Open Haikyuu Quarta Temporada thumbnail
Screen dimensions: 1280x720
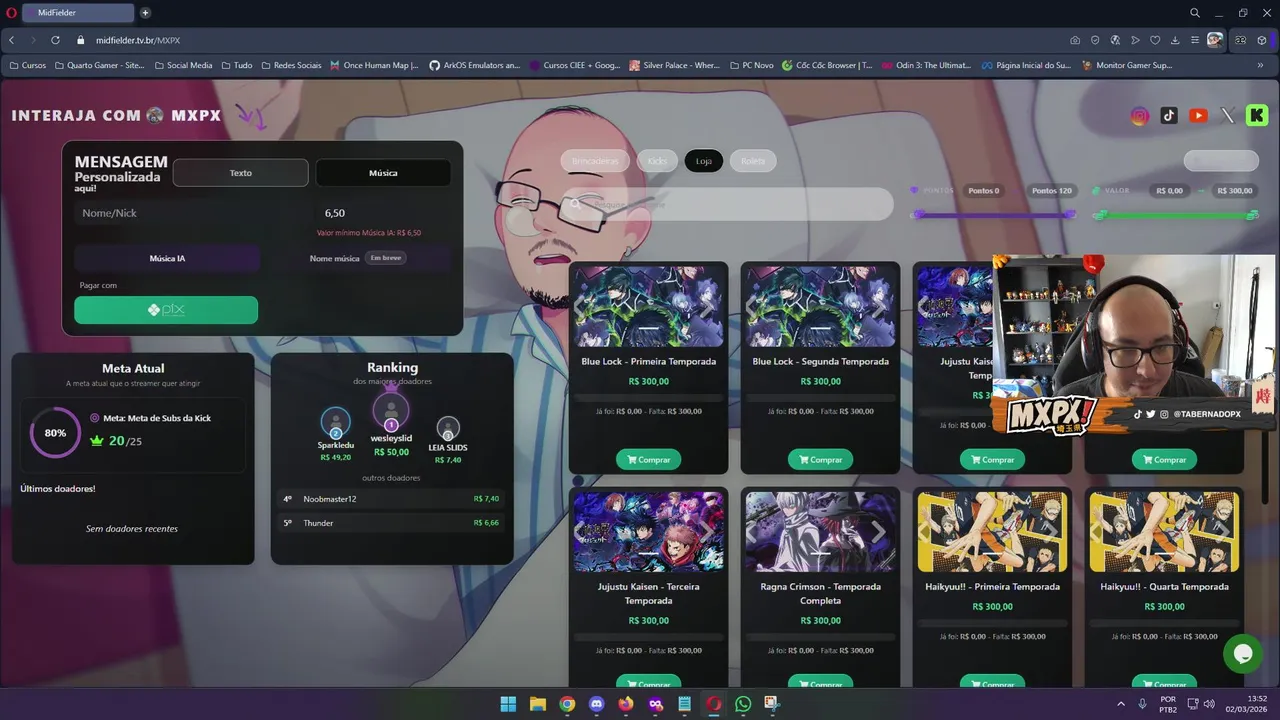pos(1164,531)
